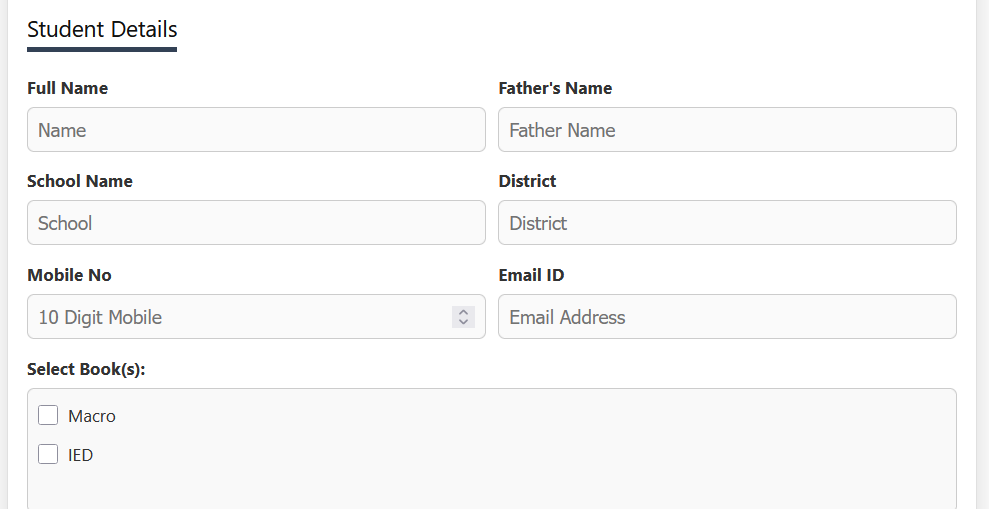999x509 pixels.
Task: Click the Father's Name label
Action: coord(555,88)
